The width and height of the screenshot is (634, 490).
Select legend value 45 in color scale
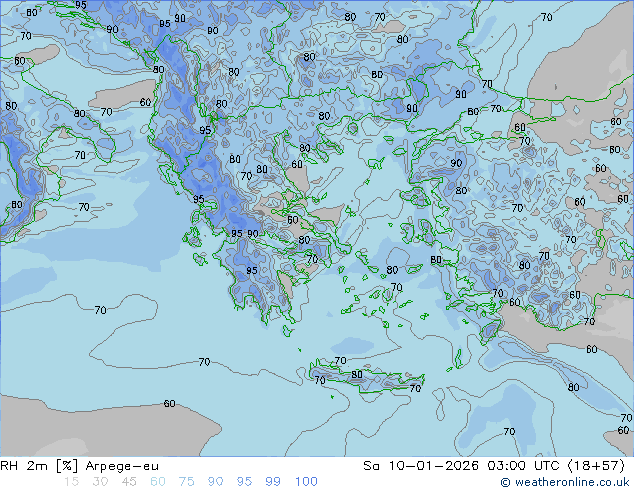[129, 482]
